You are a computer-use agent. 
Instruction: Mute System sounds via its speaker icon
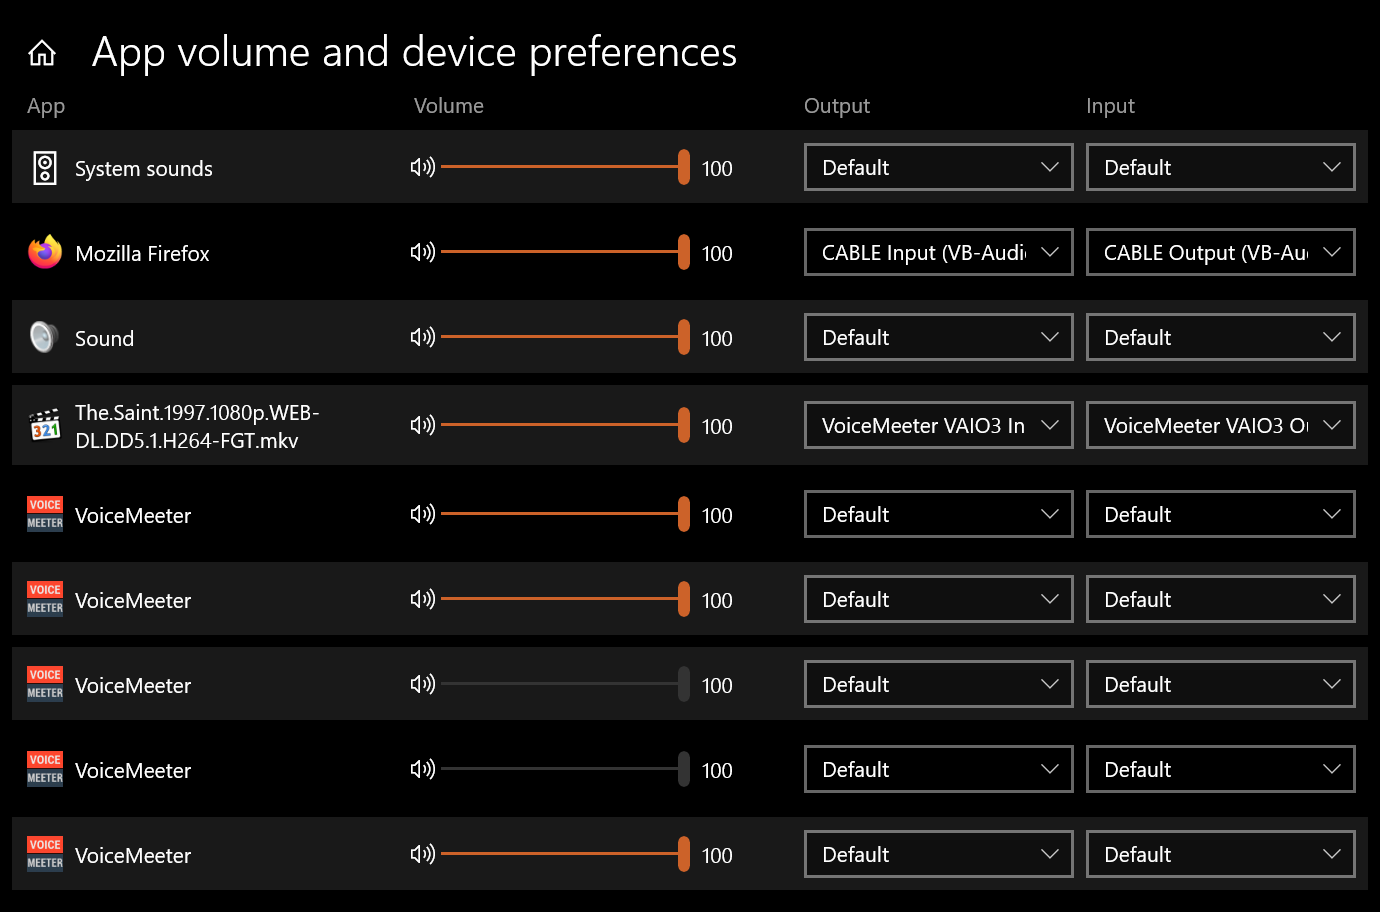(422, 167)
